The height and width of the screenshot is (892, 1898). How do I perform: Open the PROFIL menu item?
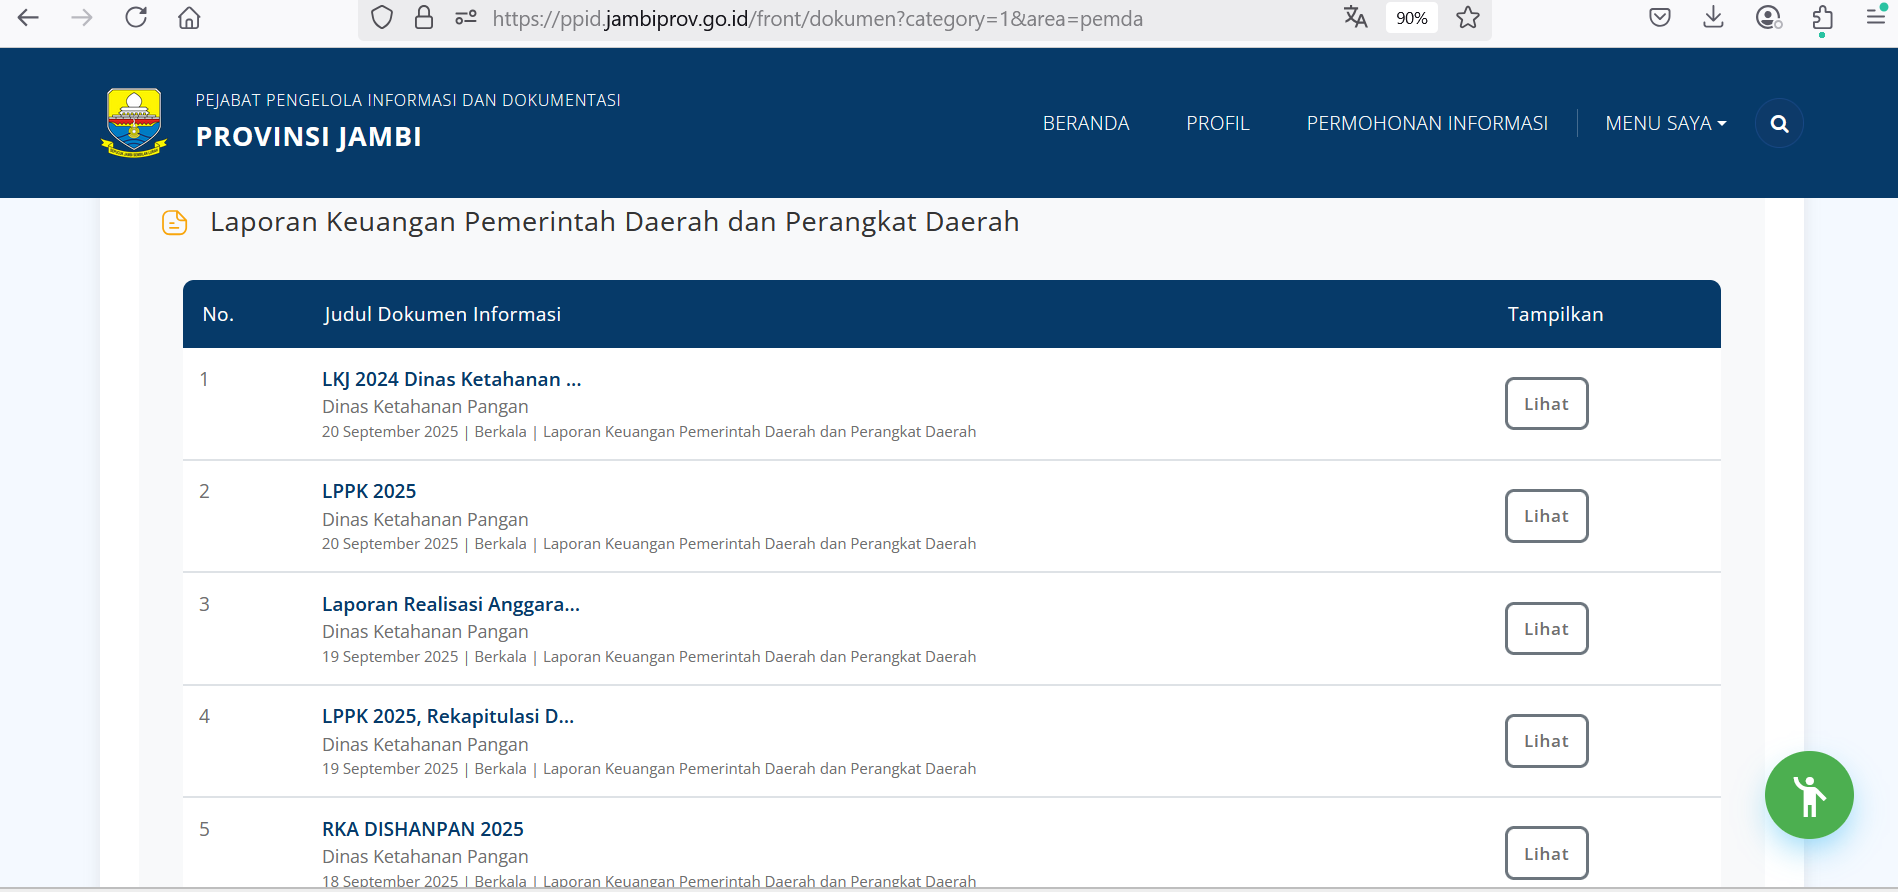[1217, 124]
